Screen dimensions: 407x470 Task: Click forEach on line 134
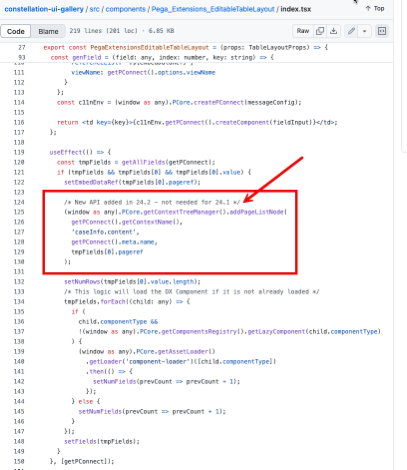point(113,302)
